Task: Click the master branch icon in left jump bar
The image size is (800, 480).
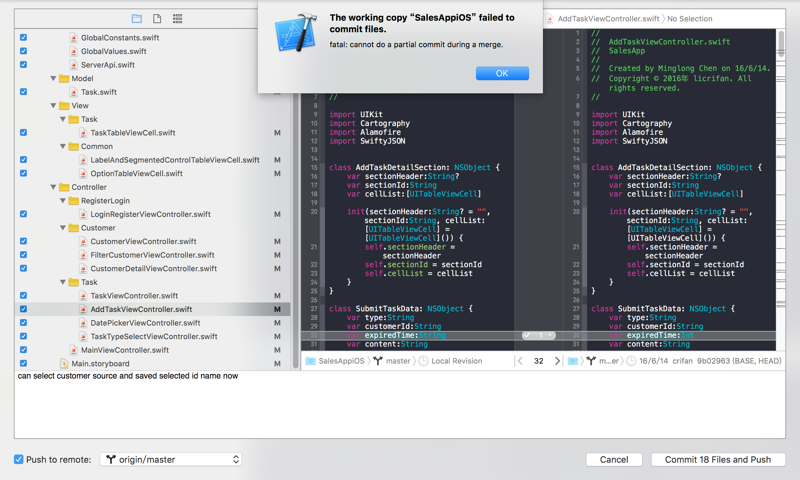Action: (x=378, y=361)
